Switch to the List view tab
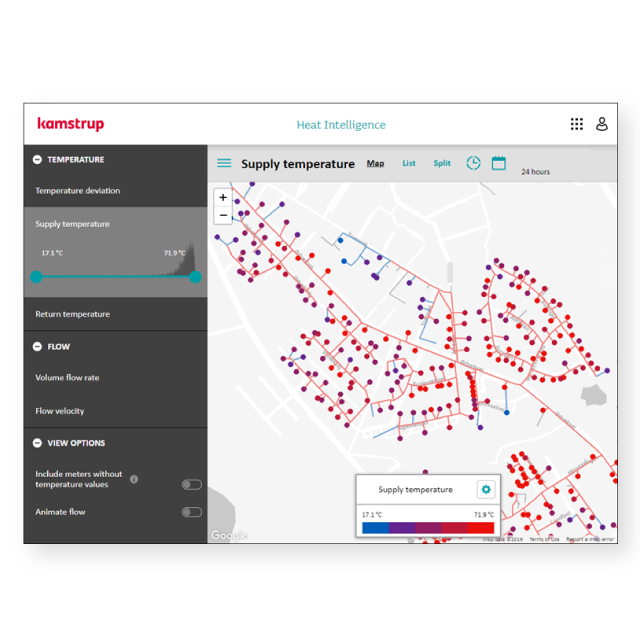The image size is (640, 640). tap(409, 163)
